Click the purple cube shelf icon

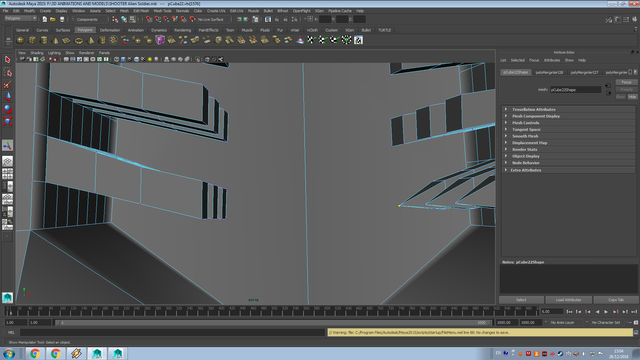(160, 40)
